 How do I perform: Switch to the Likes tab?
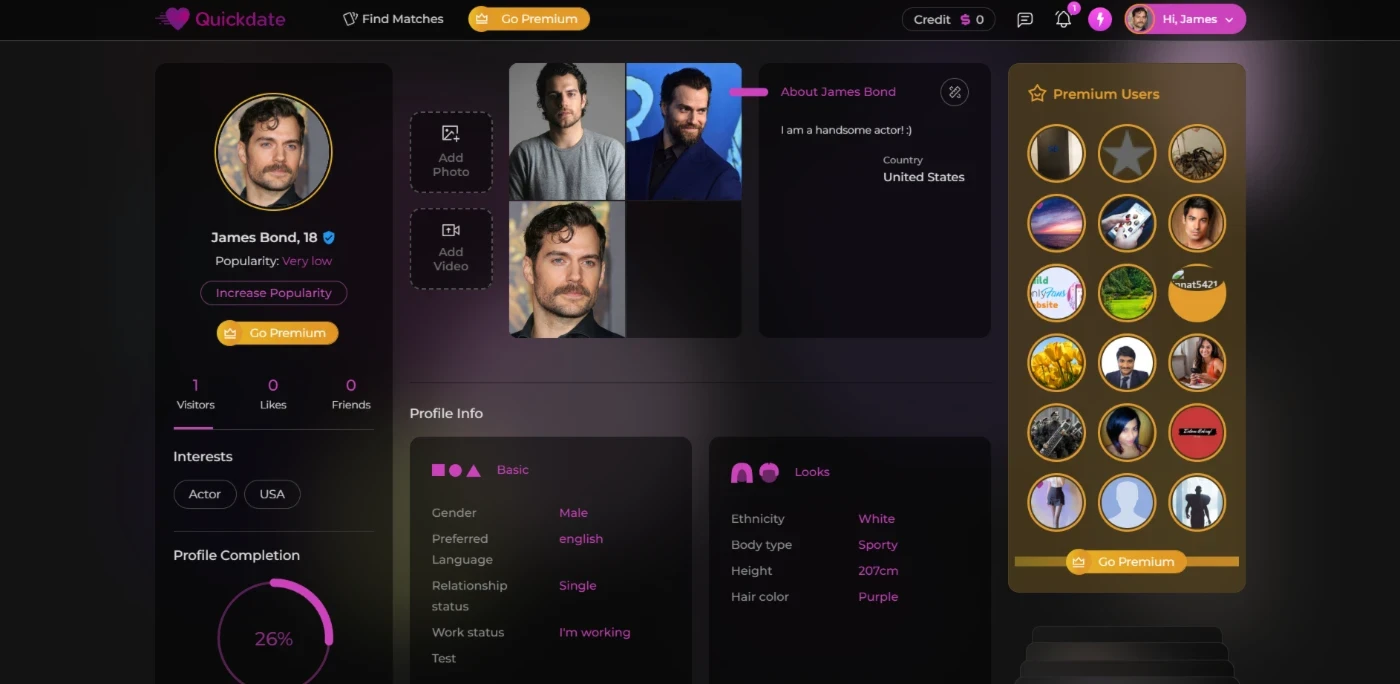(273, 394)
